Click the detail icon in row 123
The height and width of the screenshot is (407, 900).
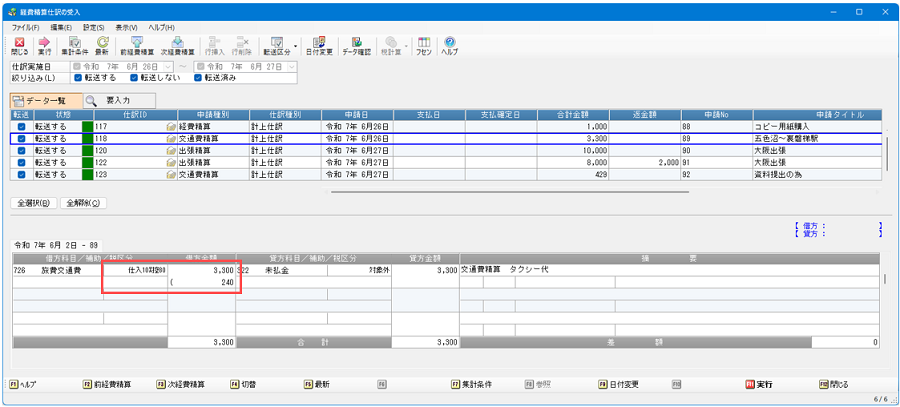pos(171,175)
